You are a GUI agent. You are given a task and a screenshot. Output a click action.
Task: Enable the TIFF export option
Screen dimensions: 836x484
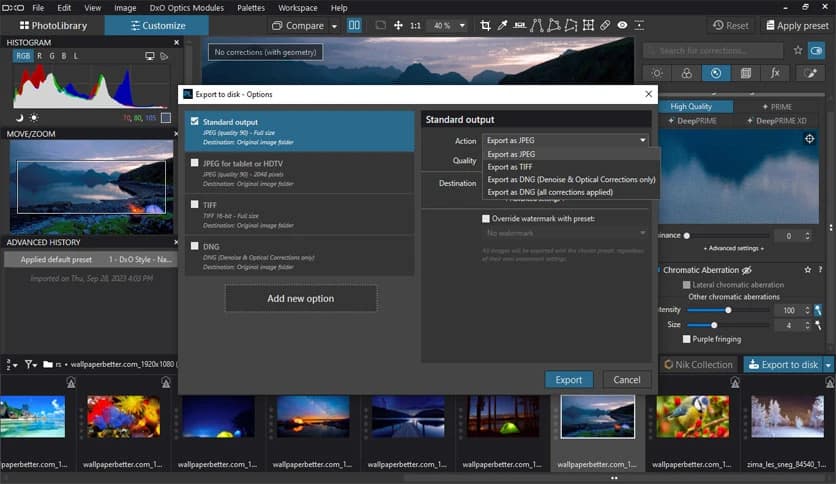195,205
